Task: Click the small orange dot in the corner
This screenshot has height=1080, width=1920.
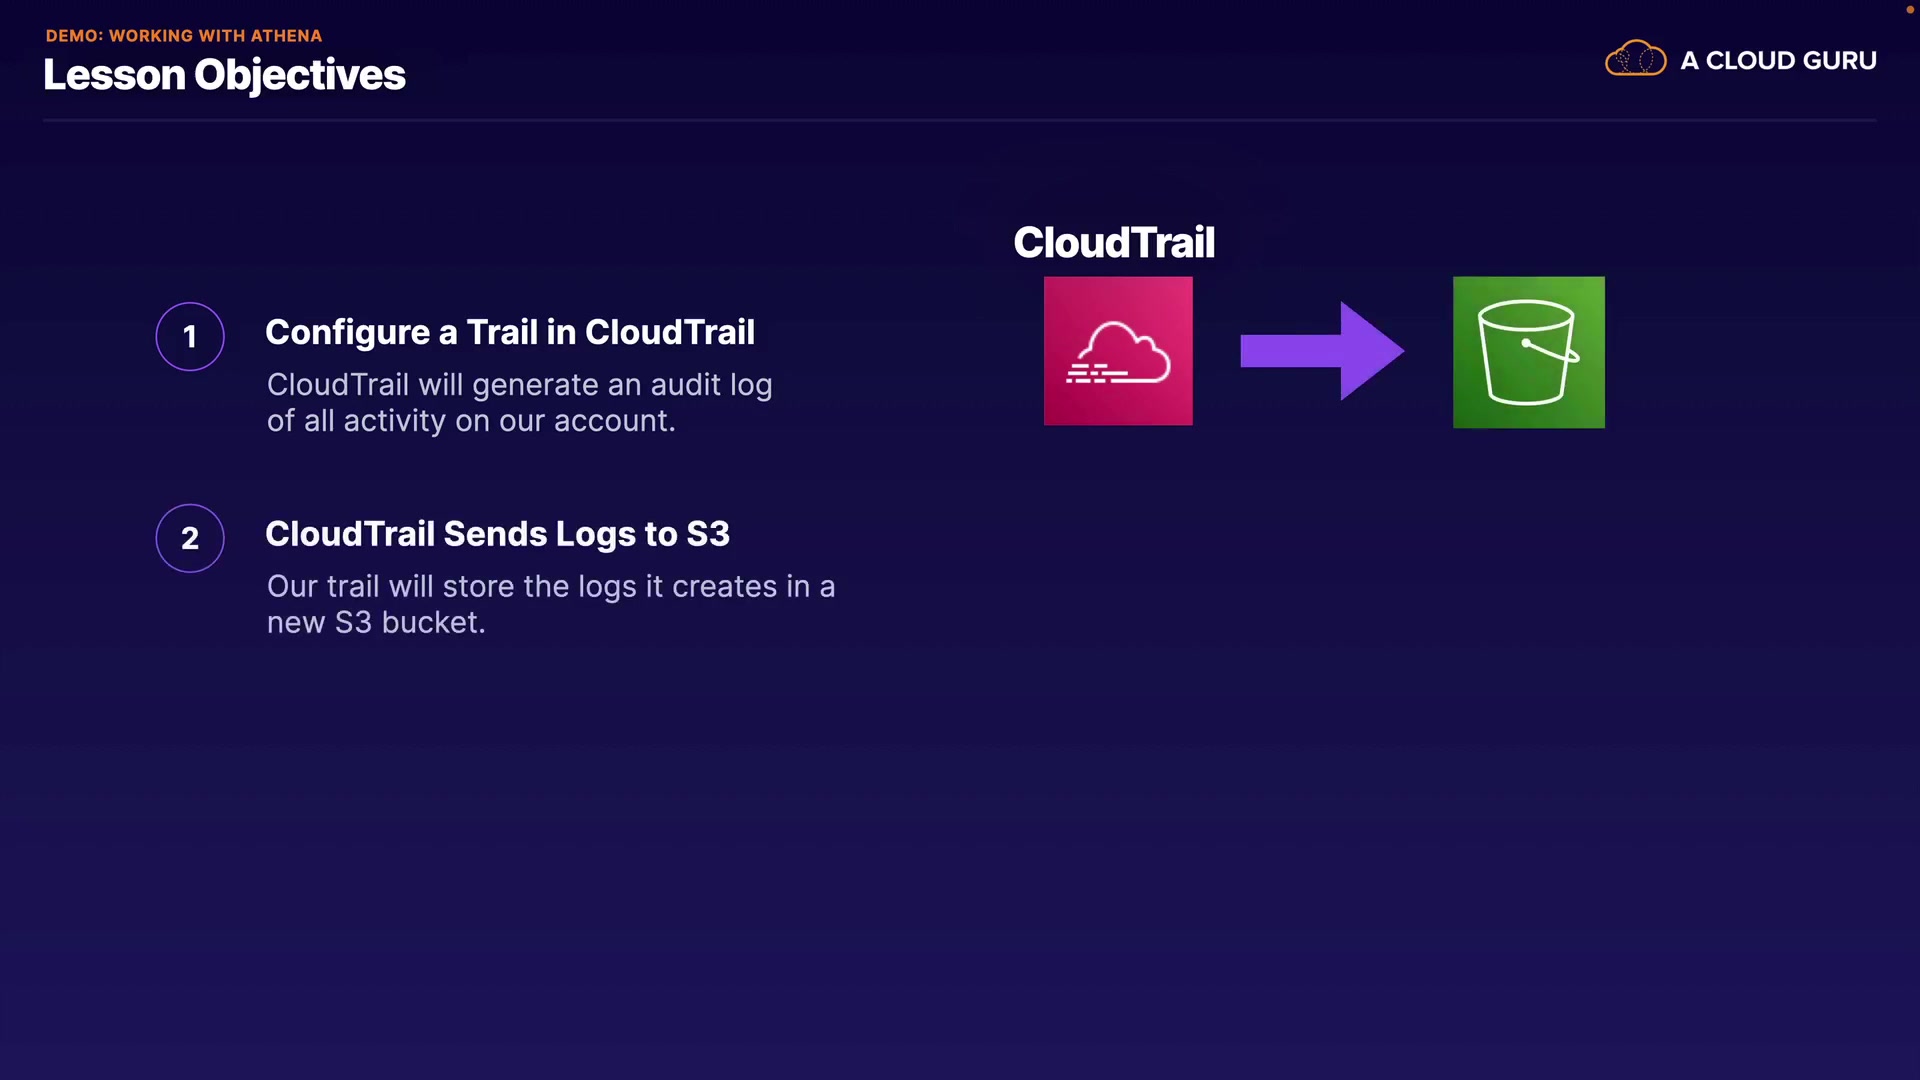Action: [1909, 9]
